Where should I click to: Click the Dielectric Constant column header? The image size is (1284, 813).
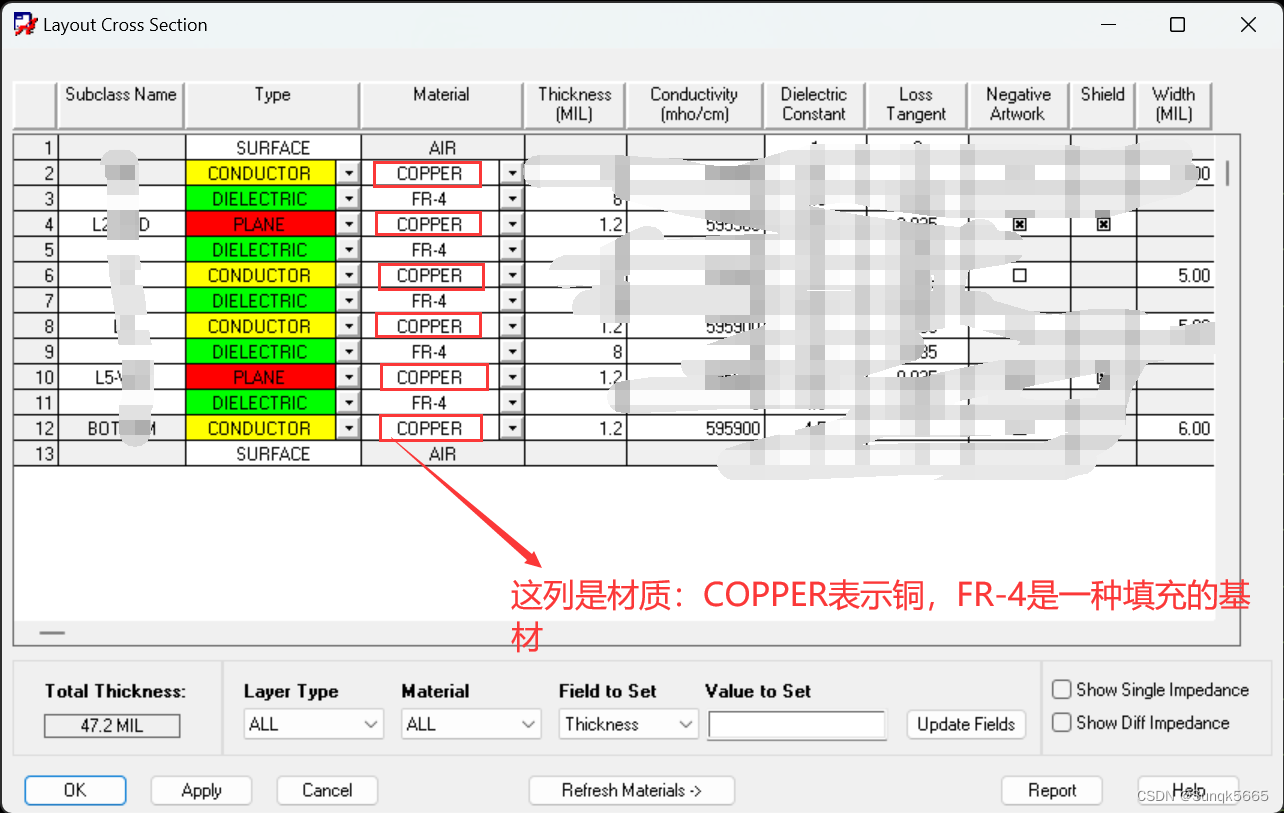[814, 104]
